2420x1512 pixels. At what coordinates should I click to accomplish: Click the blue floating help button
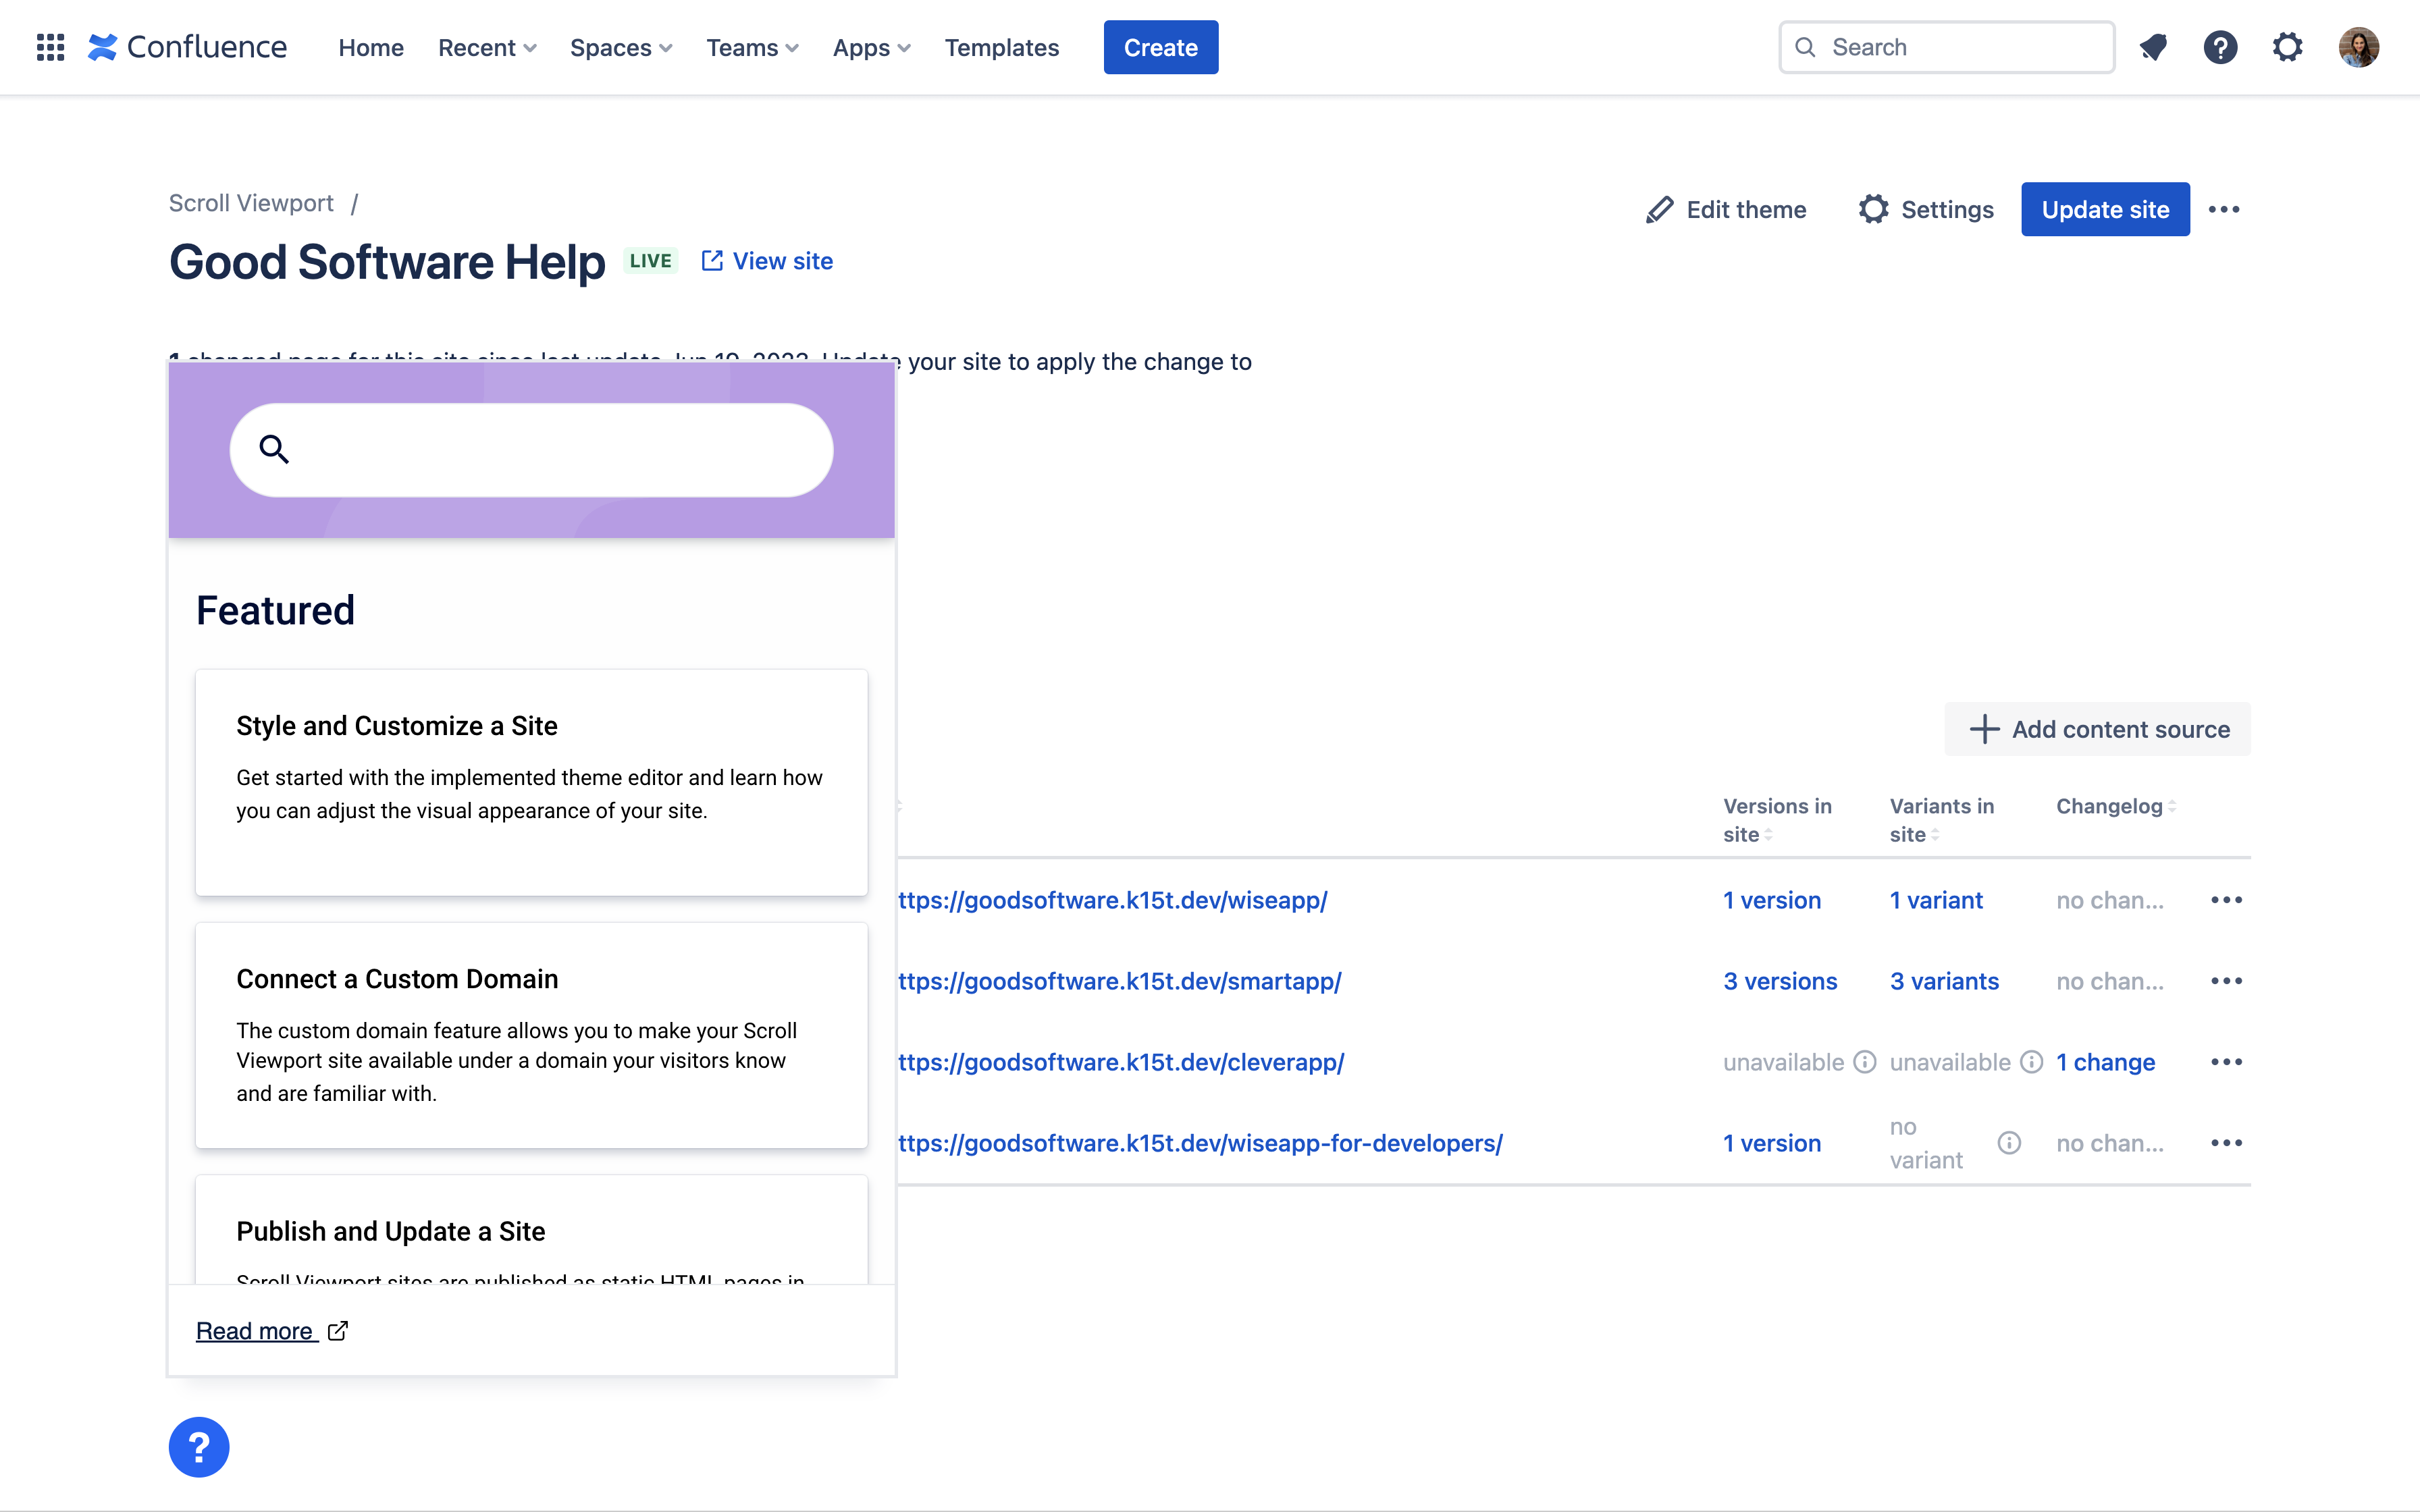(x=199, y=1447)
